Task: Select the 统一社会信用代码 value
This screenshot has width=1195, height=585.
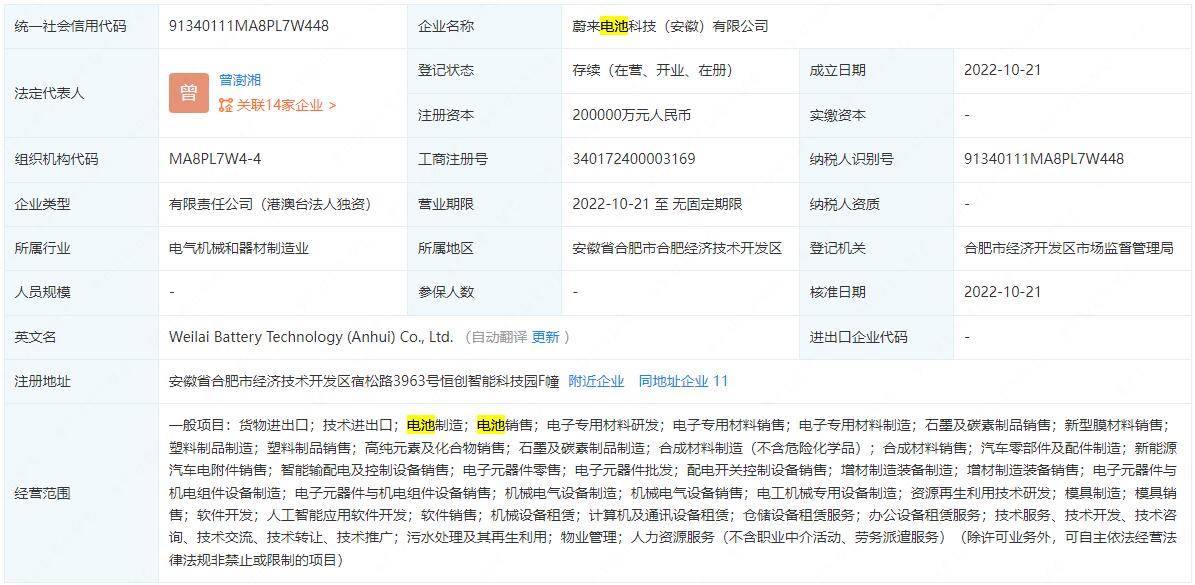Action: pos(249,26)
